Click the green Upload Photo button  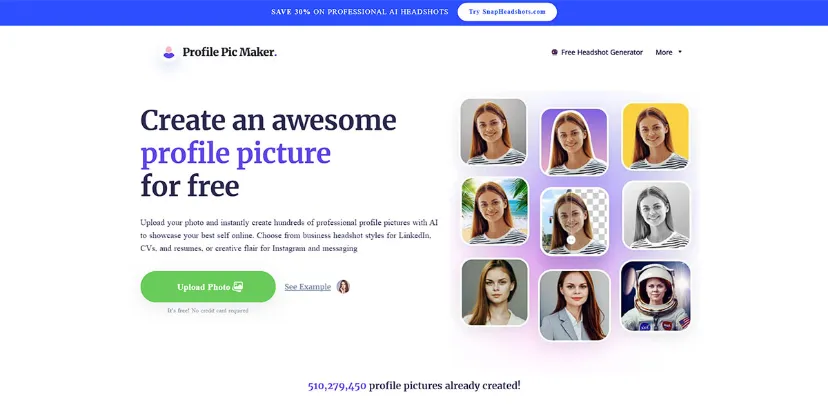point(208,287)
